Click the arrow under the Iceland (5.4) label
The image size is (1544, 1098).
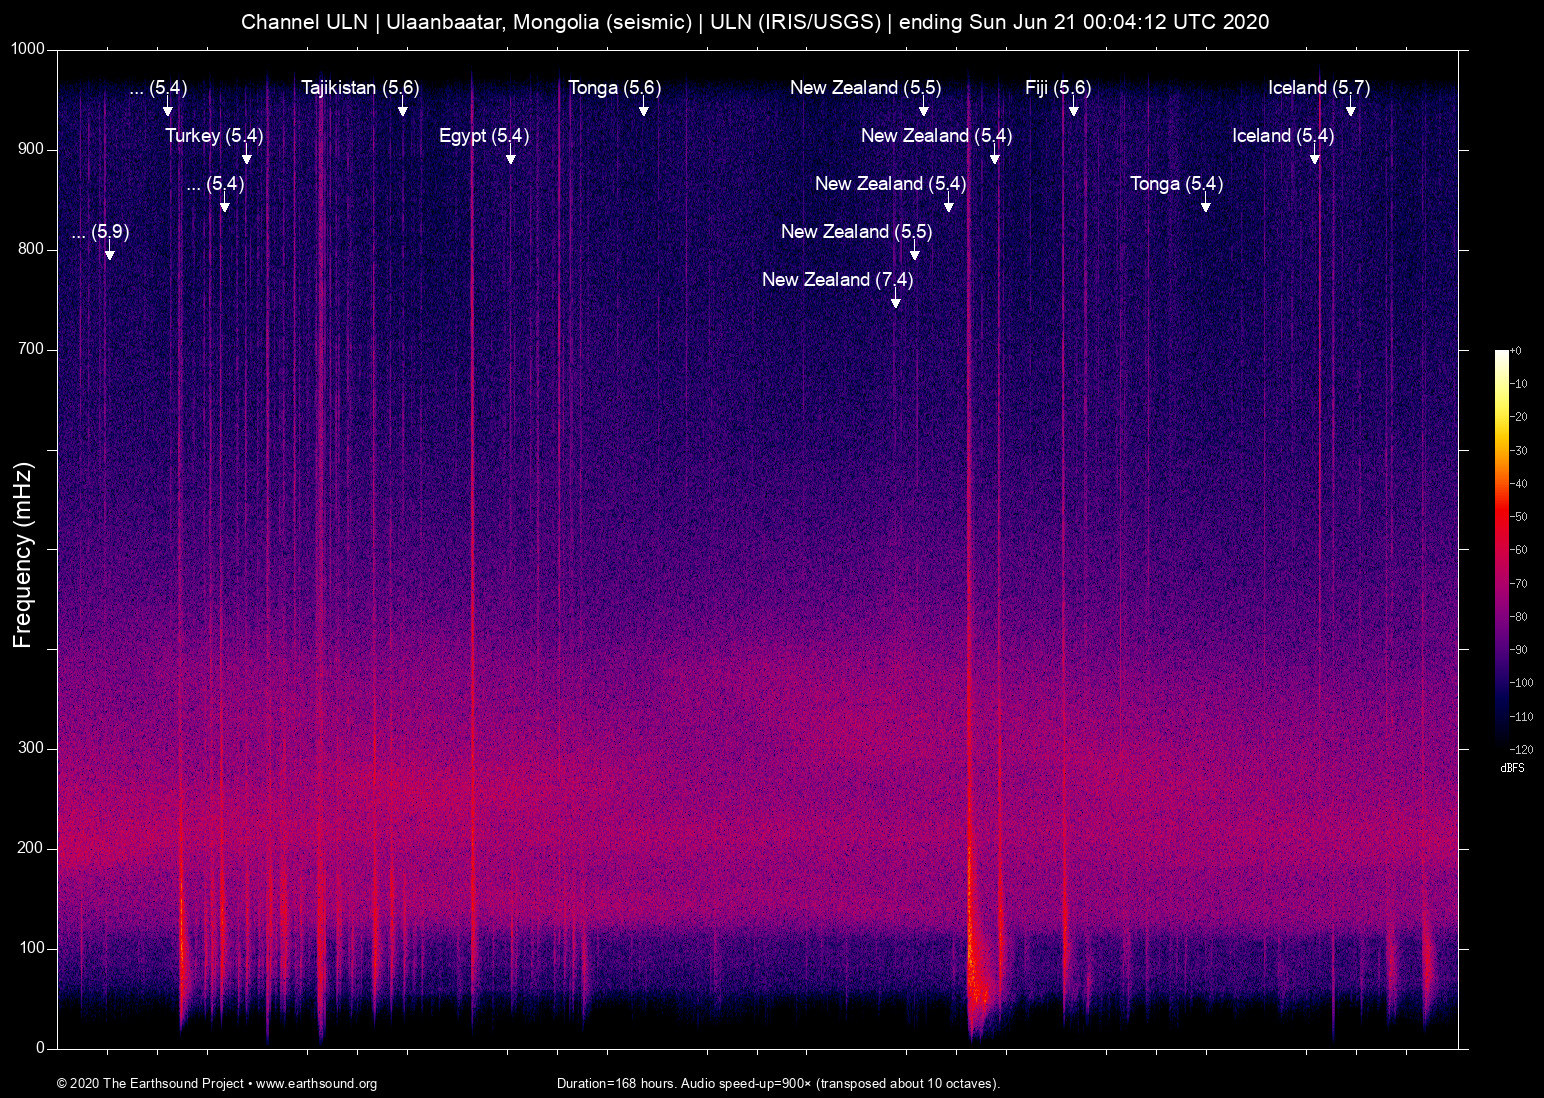1315,156
